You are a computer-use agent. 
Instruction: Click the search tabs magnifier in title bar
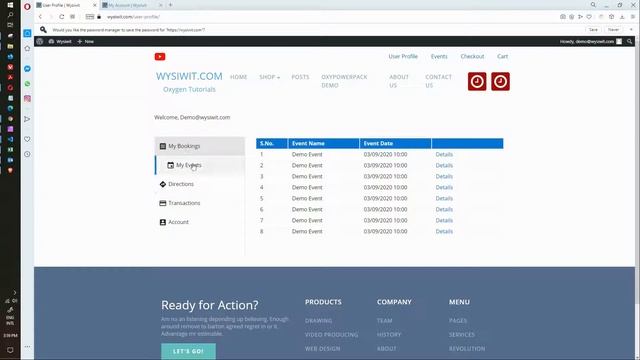pyautogui.click(x=593, y=5)
